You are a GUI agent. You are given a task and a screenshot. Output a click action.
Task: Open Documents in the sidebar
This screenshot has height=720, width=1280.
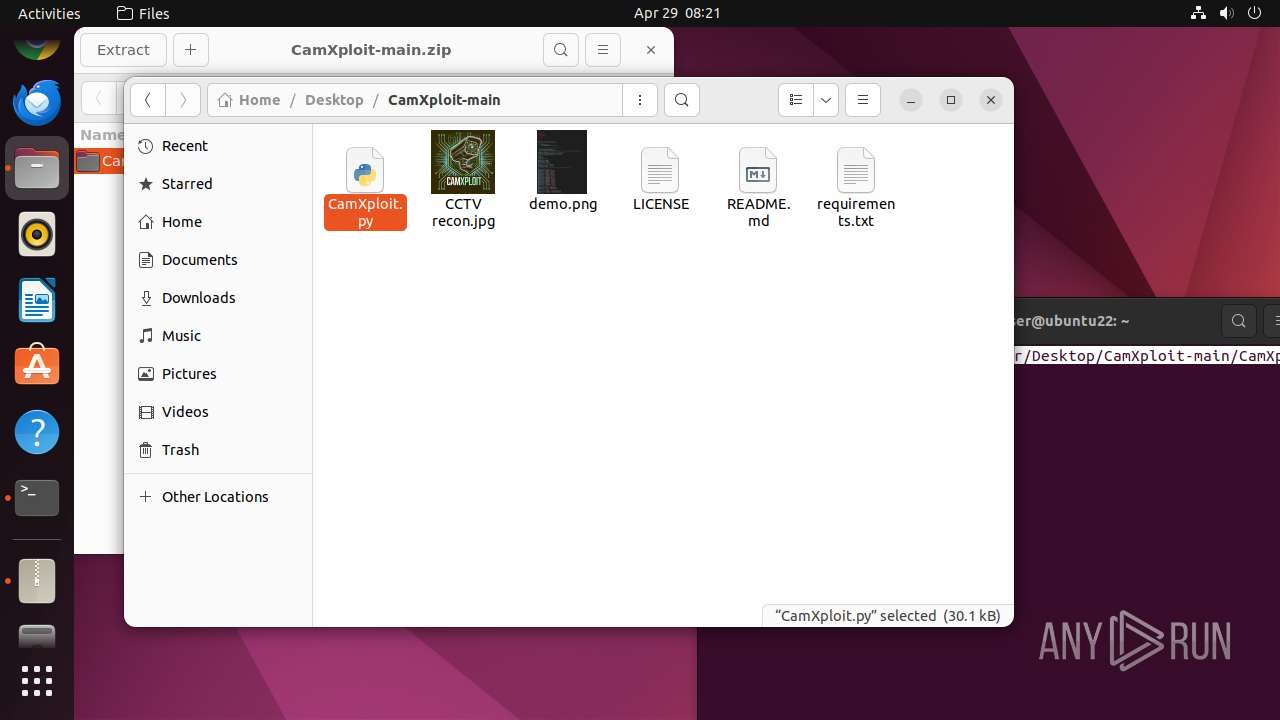click(x=218, y=260)
